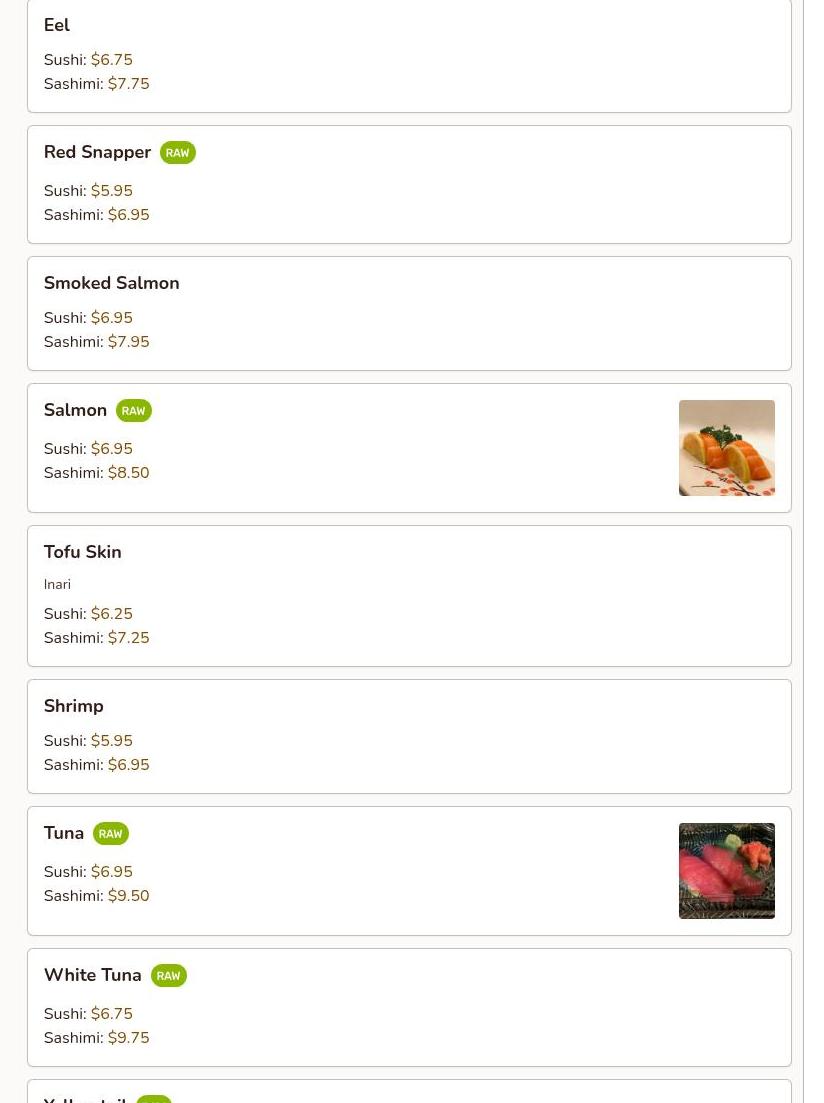Viewport: 824px width, 1103px height.
Task: Select the Shrimp menu item
Action: pyautogui.click(x=410, y=737)
